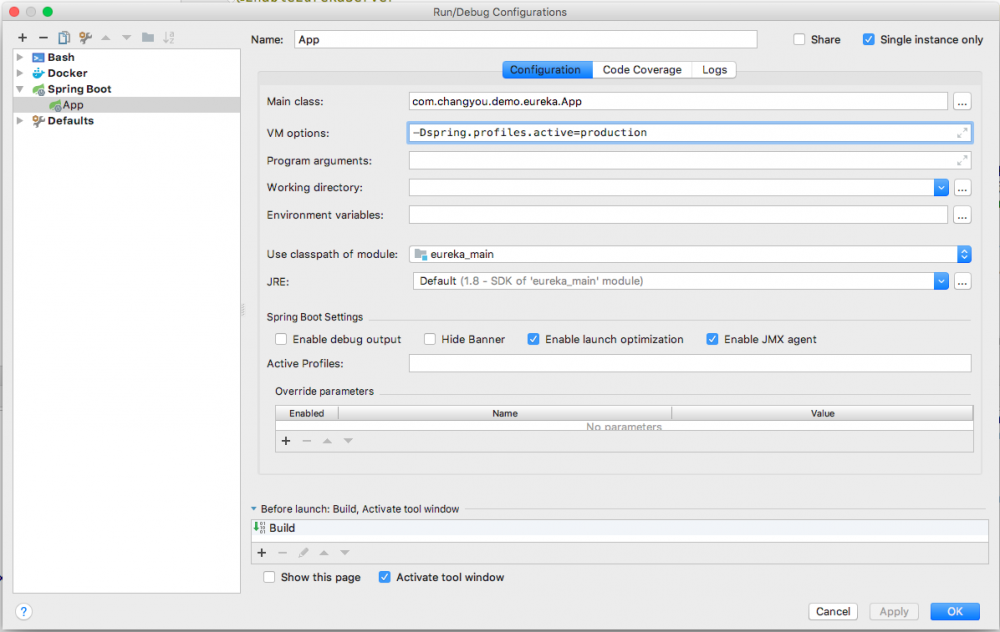Click the Main class field

coord(678,101)
